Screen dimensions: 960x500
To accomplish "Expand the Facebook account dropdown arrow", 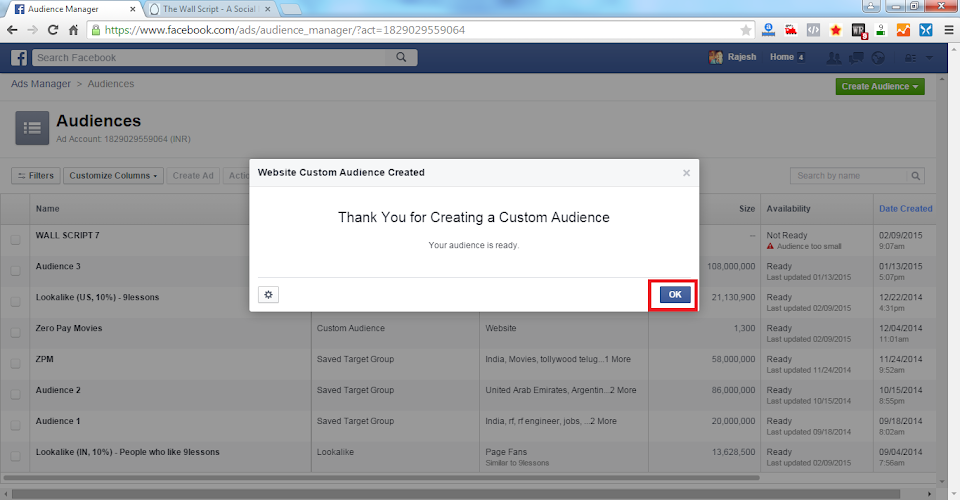I will pyautogui.click(x=929, y=58).
